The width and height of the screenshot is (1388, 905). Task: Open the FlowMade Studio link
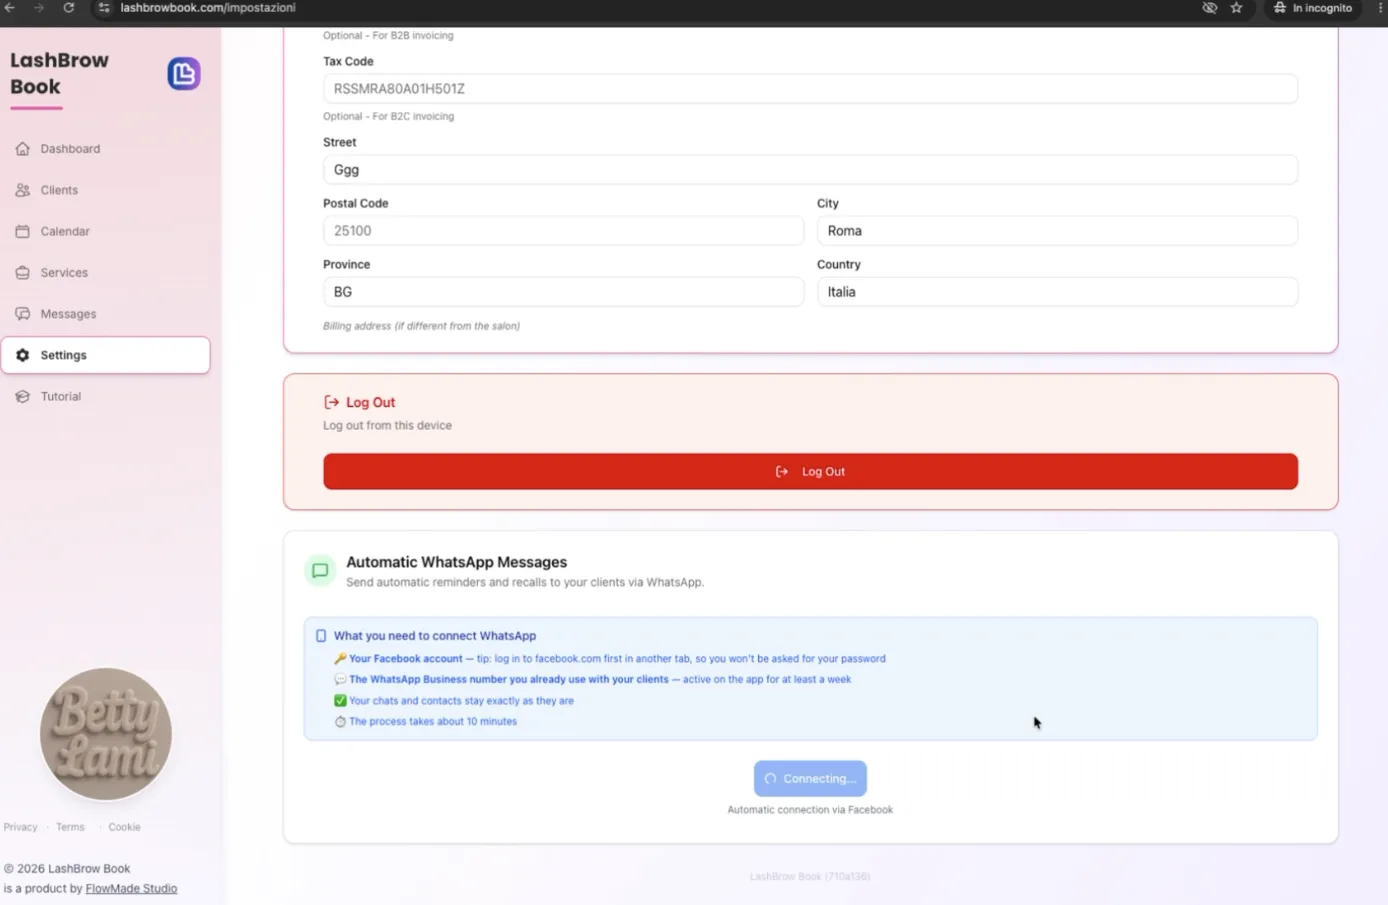coord(131,888)
